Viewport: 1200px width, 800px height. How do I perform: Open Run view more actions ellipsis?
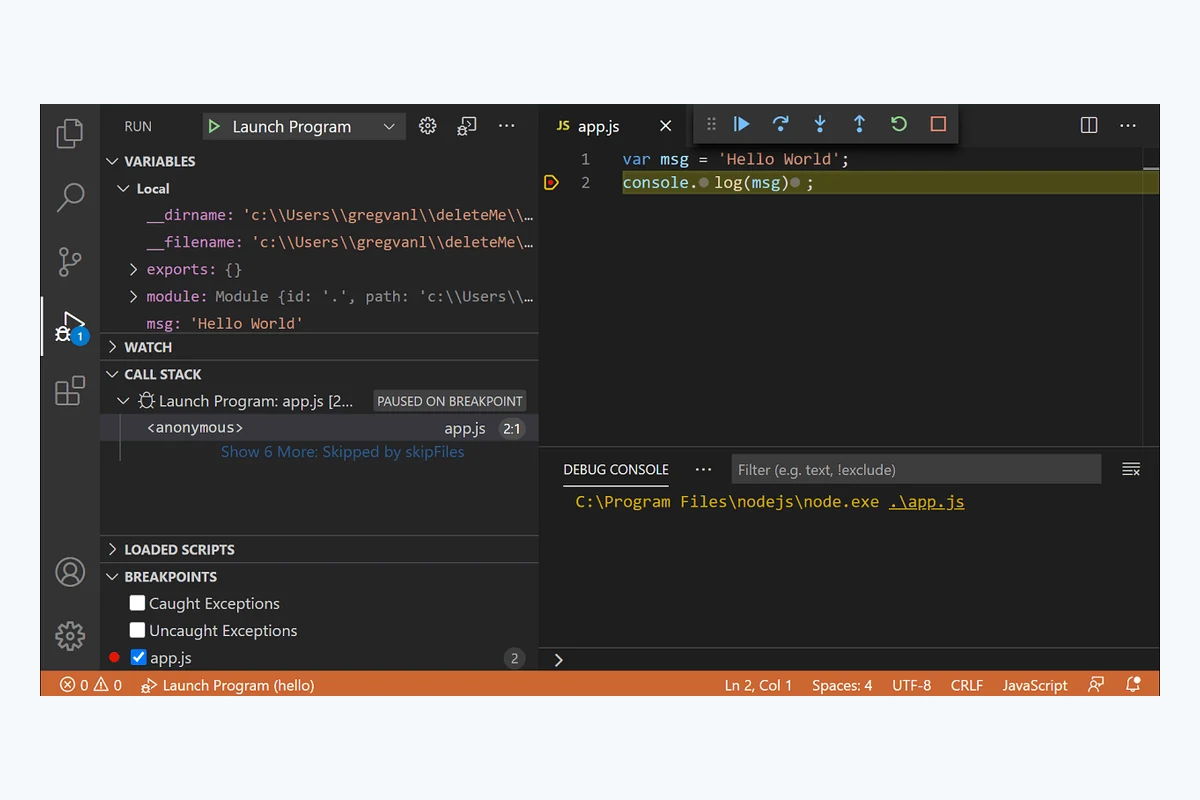(x=507, y=126)
